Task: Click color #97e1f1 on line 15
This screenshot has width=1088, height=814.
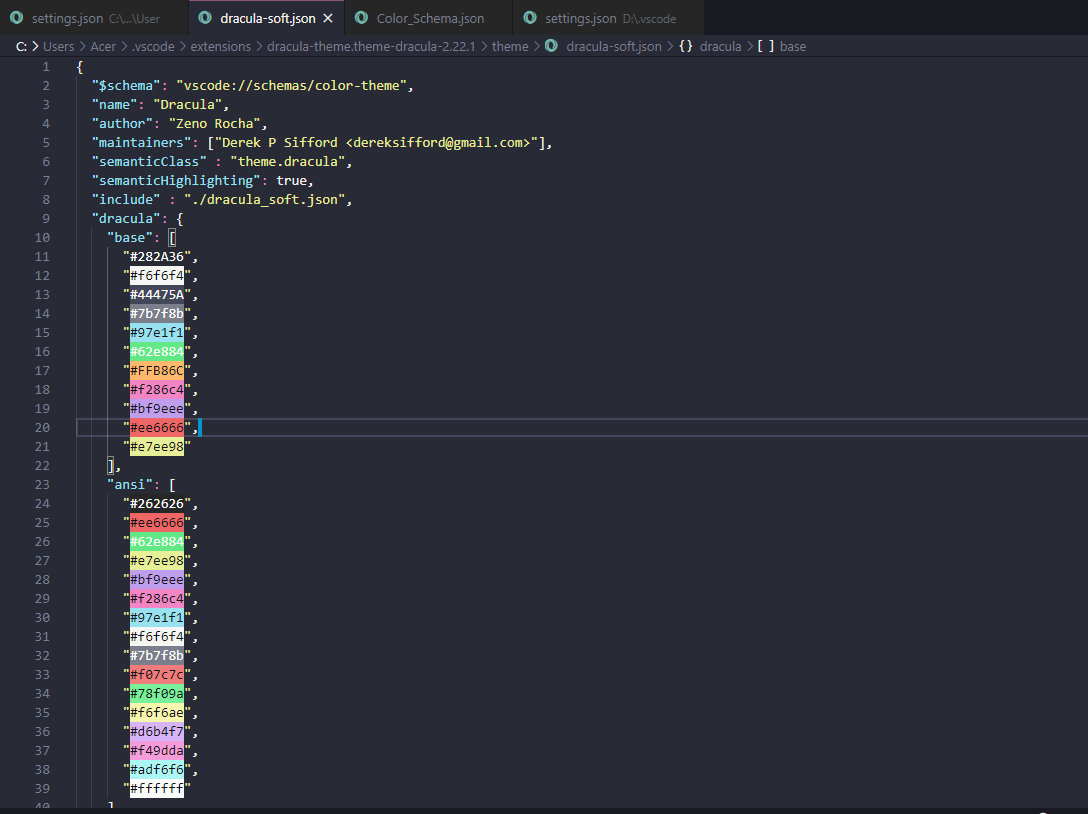Action: click(x=157, y=332)
